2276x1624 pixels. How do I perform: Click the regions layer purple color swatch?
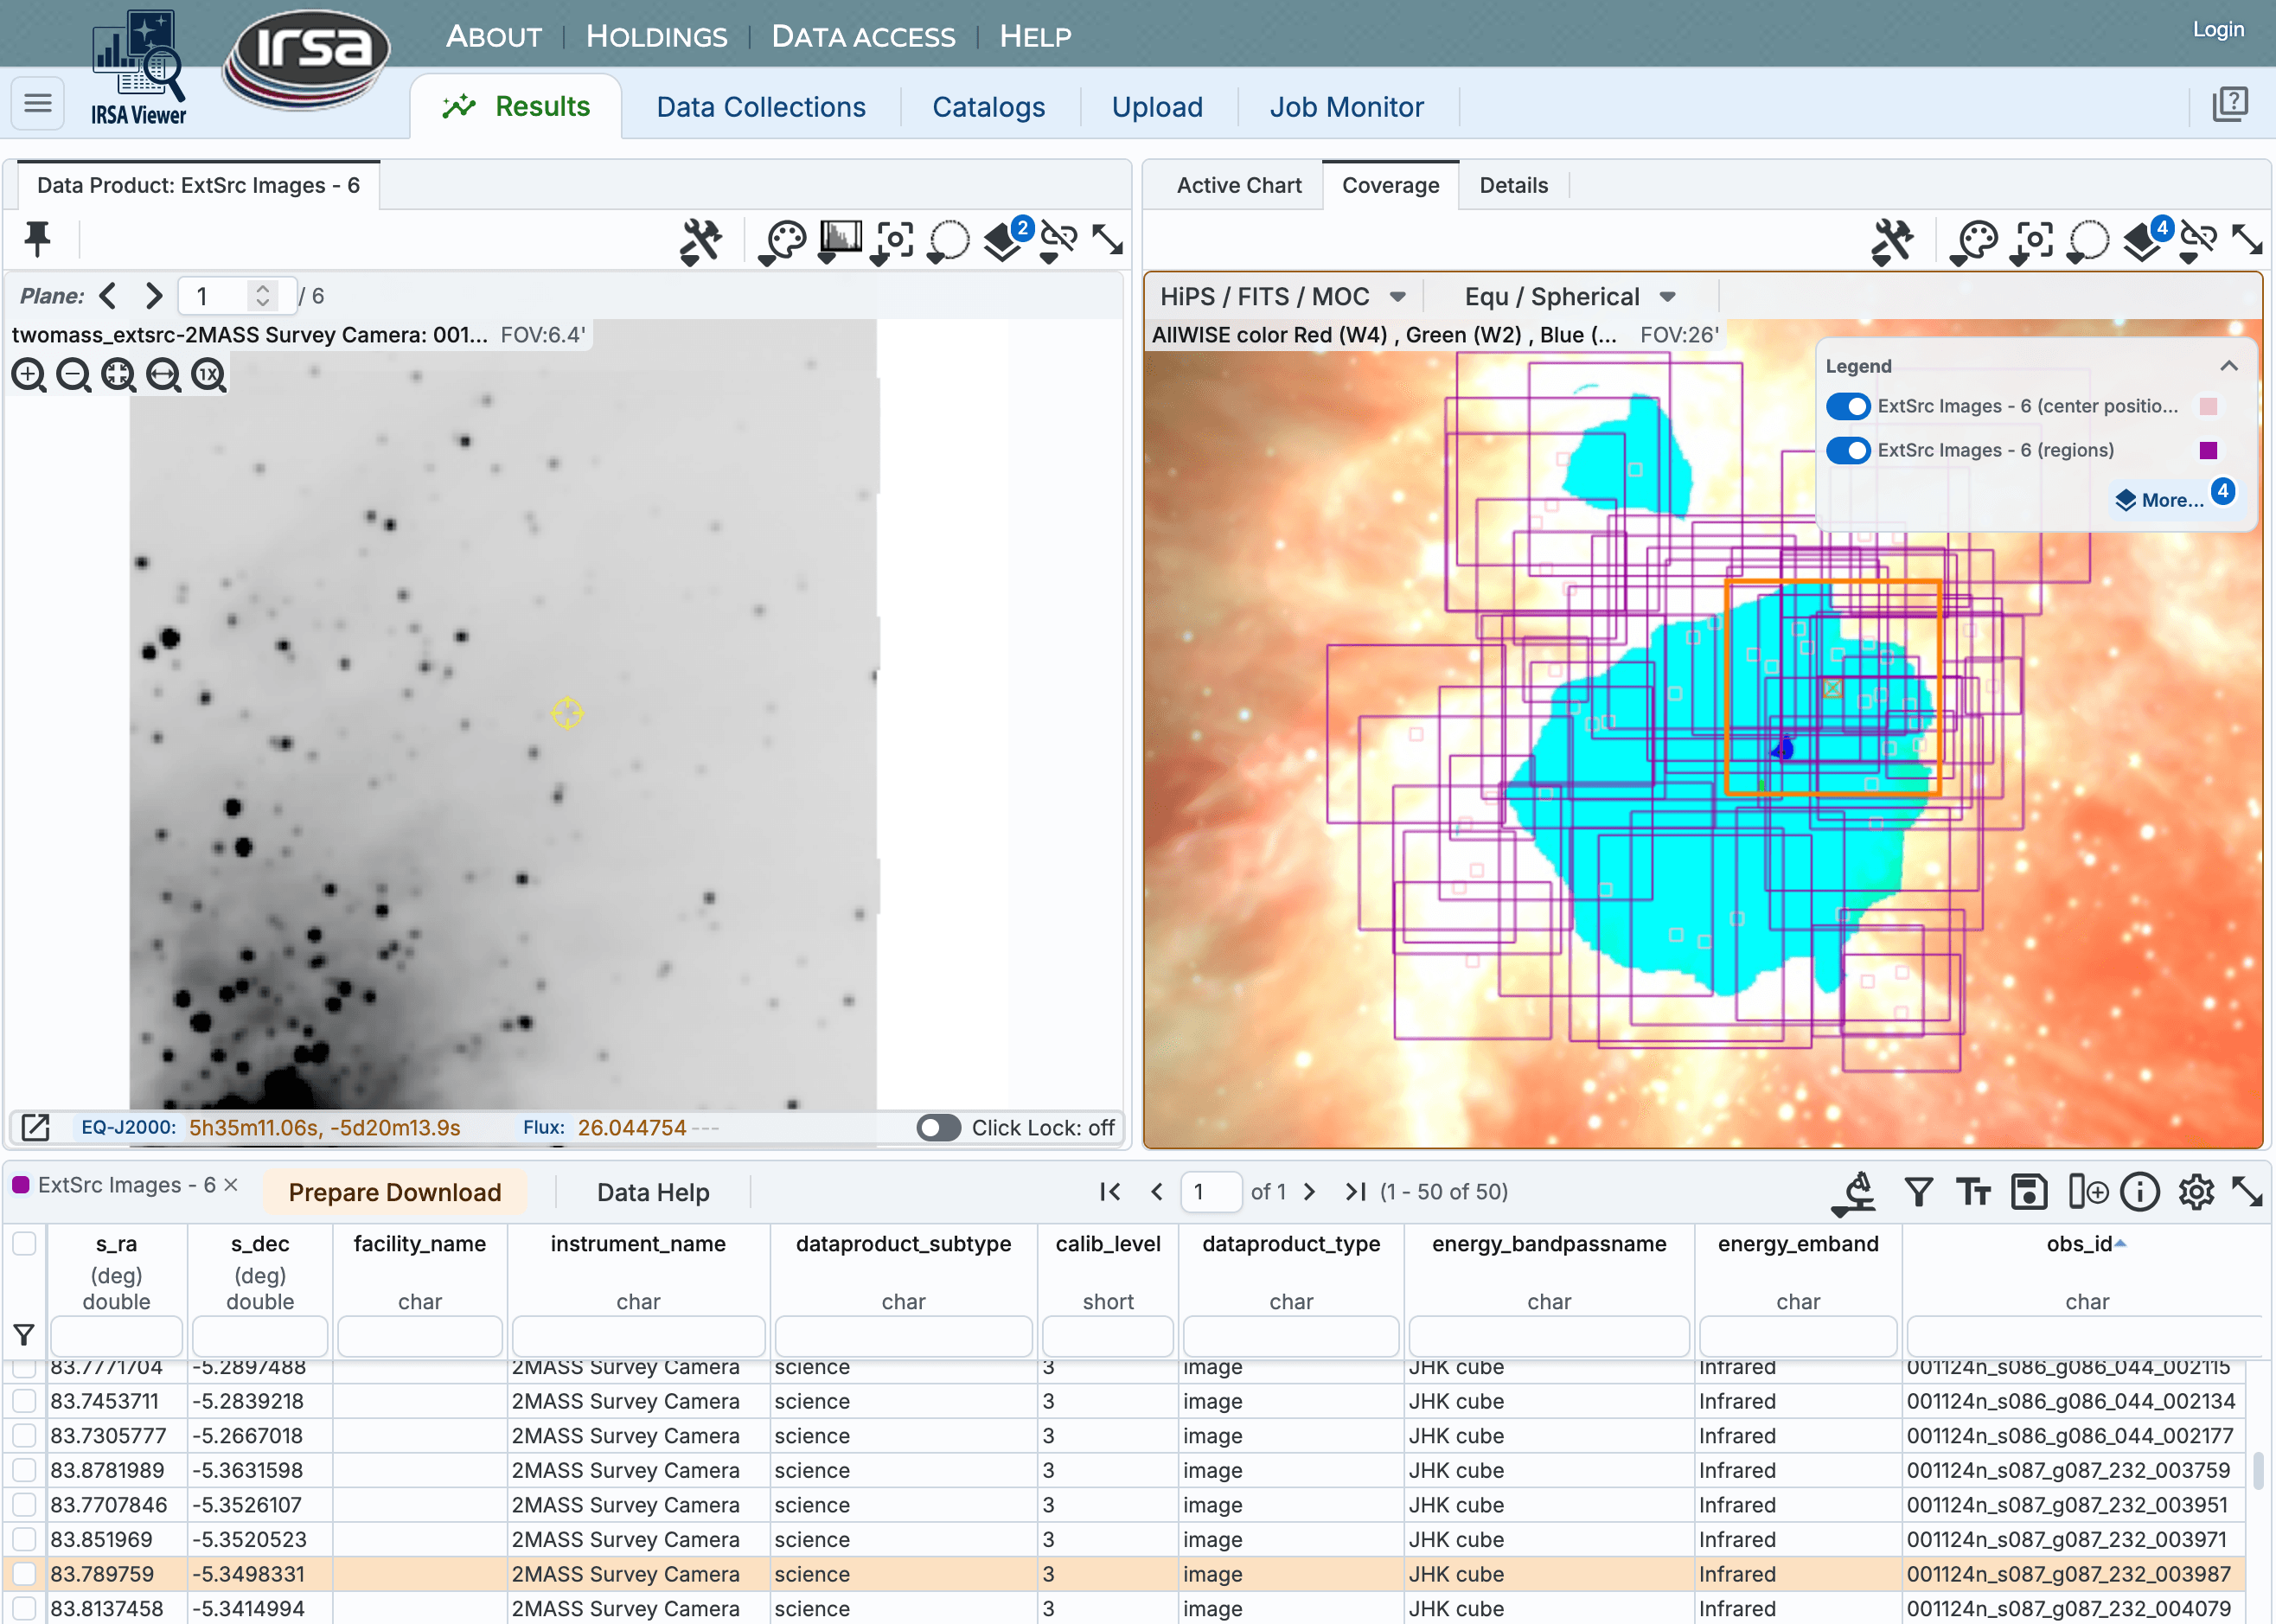pos(2208,450)
